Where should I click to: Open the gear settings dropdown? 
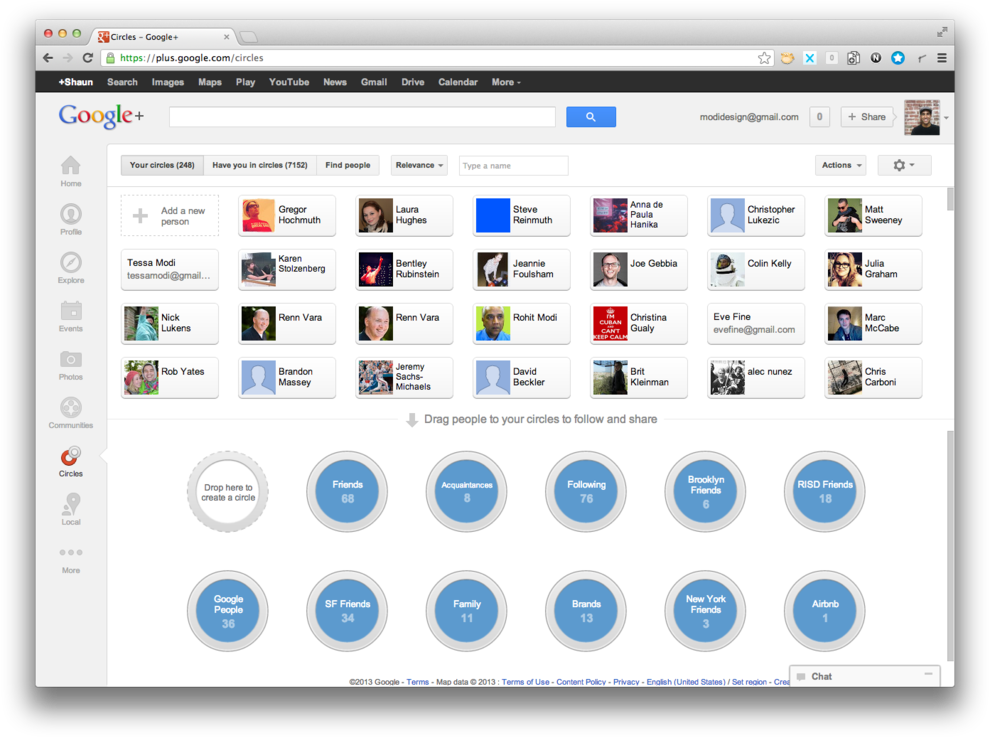coord(904,165)
